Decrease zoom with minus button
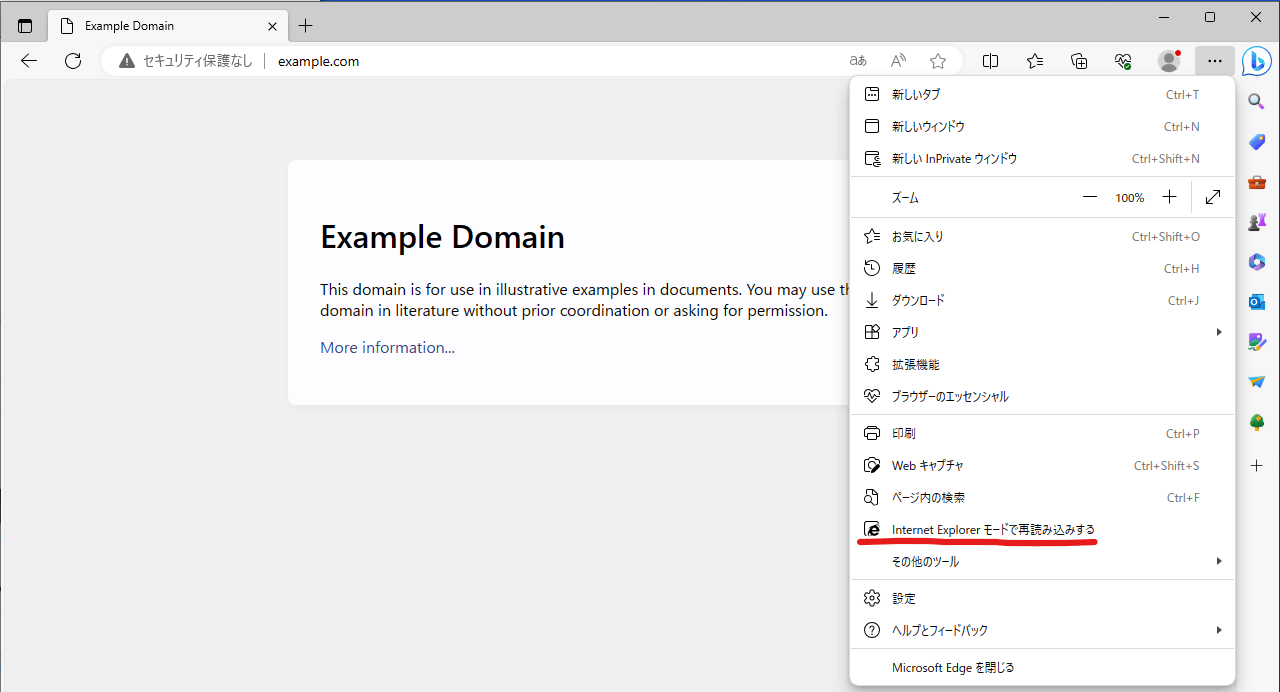 pyautogui.click(x=1090, y=198)
